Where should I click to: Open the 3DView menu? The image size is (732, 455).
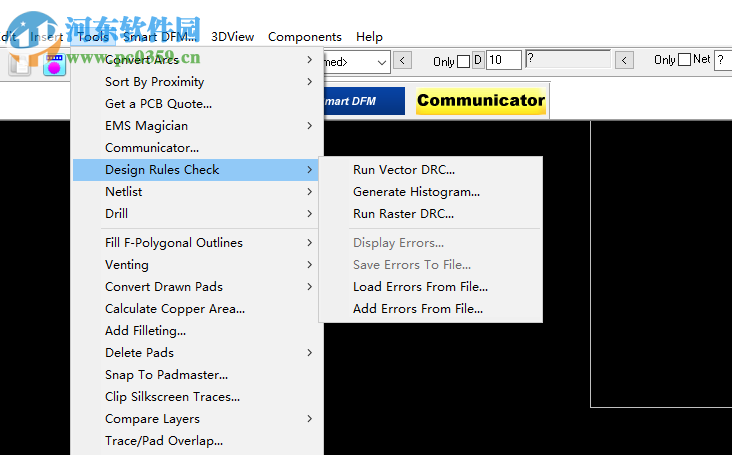click(x=232, y=36)
